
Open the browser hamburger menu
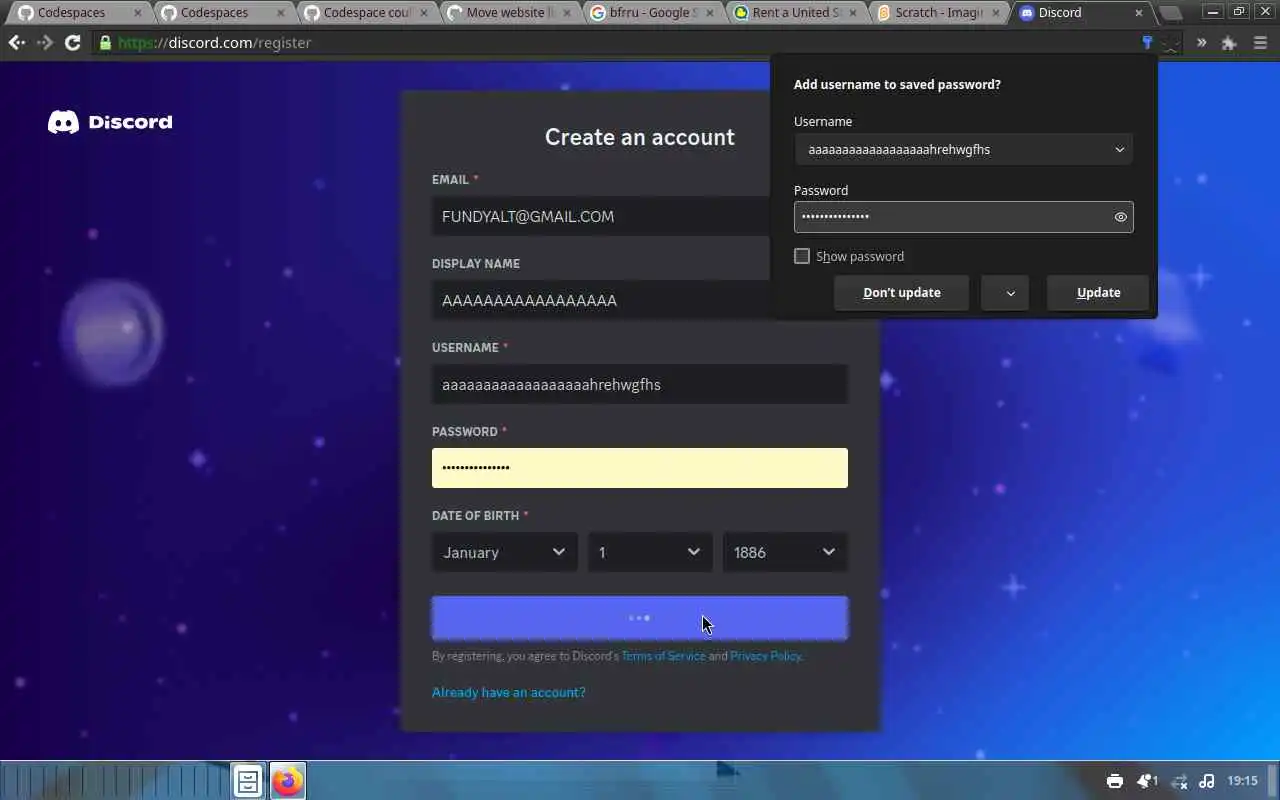1260,43
